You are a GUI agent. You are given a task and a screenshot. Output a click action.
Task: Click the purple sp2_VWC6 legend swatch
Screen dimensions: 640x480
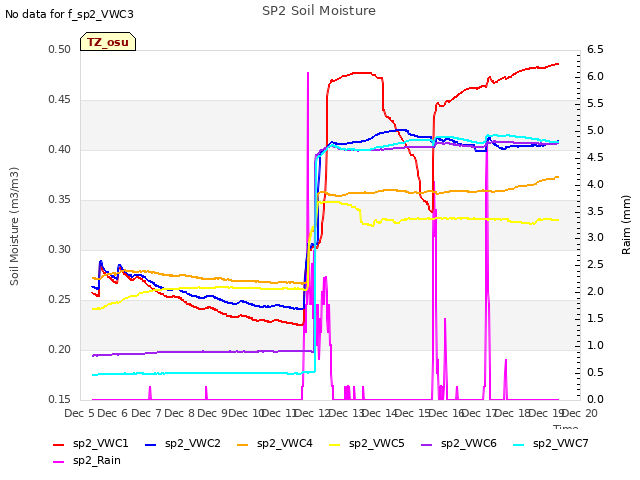[x=427, y=444]
